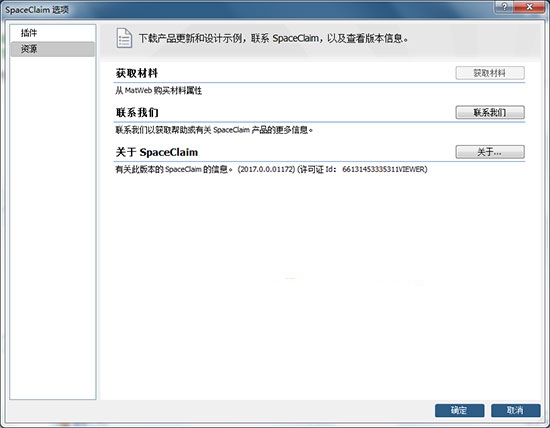Click the header description about 下载产品更新

pos(274,38)
